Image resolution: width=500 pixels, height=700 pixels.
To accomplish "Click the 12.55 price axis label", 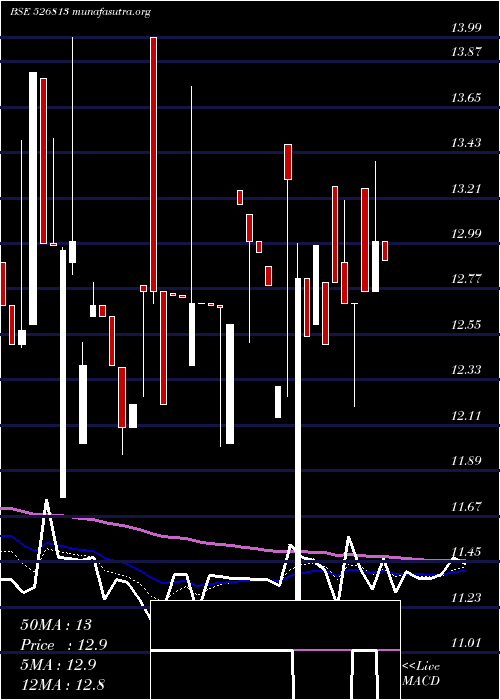I will [x=466, y=325].
